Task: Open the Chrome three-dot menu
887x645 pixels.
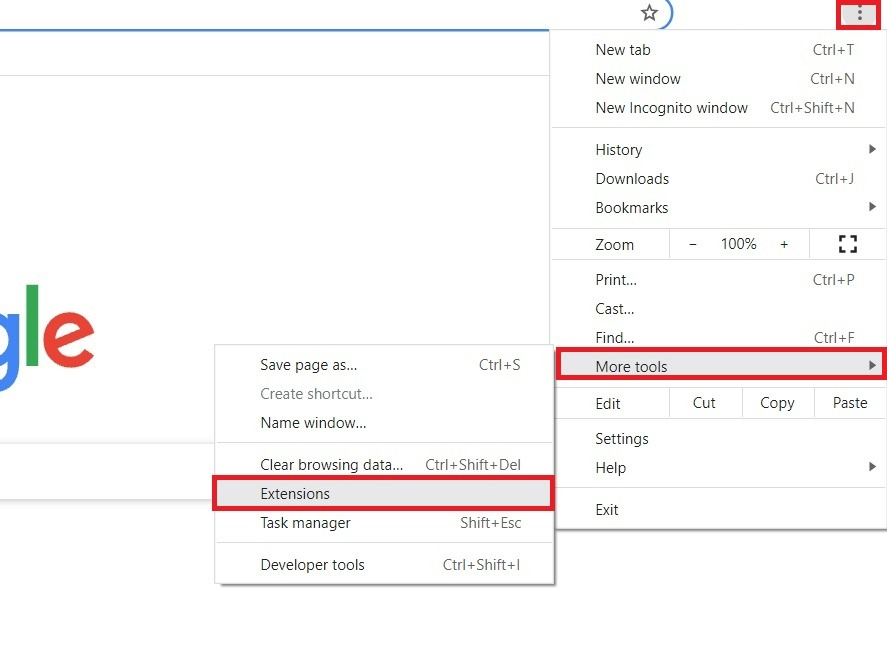Action: (x=859, y=14)
